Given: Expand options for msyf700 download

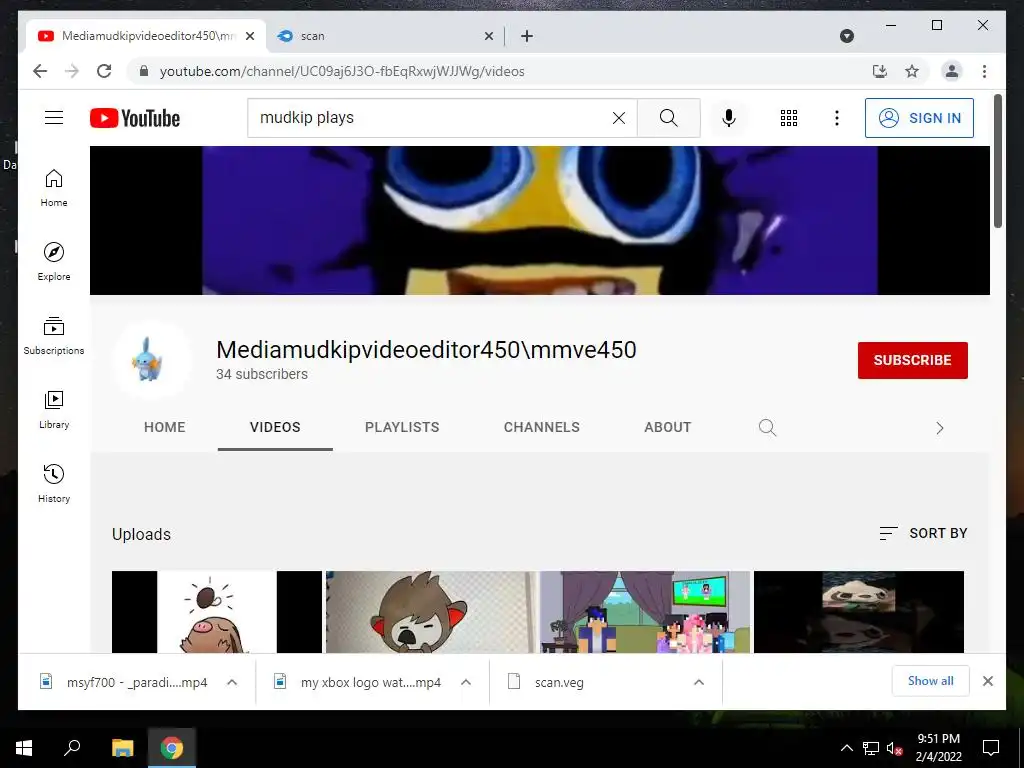Looking at the screenshot, I should [232, 682].
